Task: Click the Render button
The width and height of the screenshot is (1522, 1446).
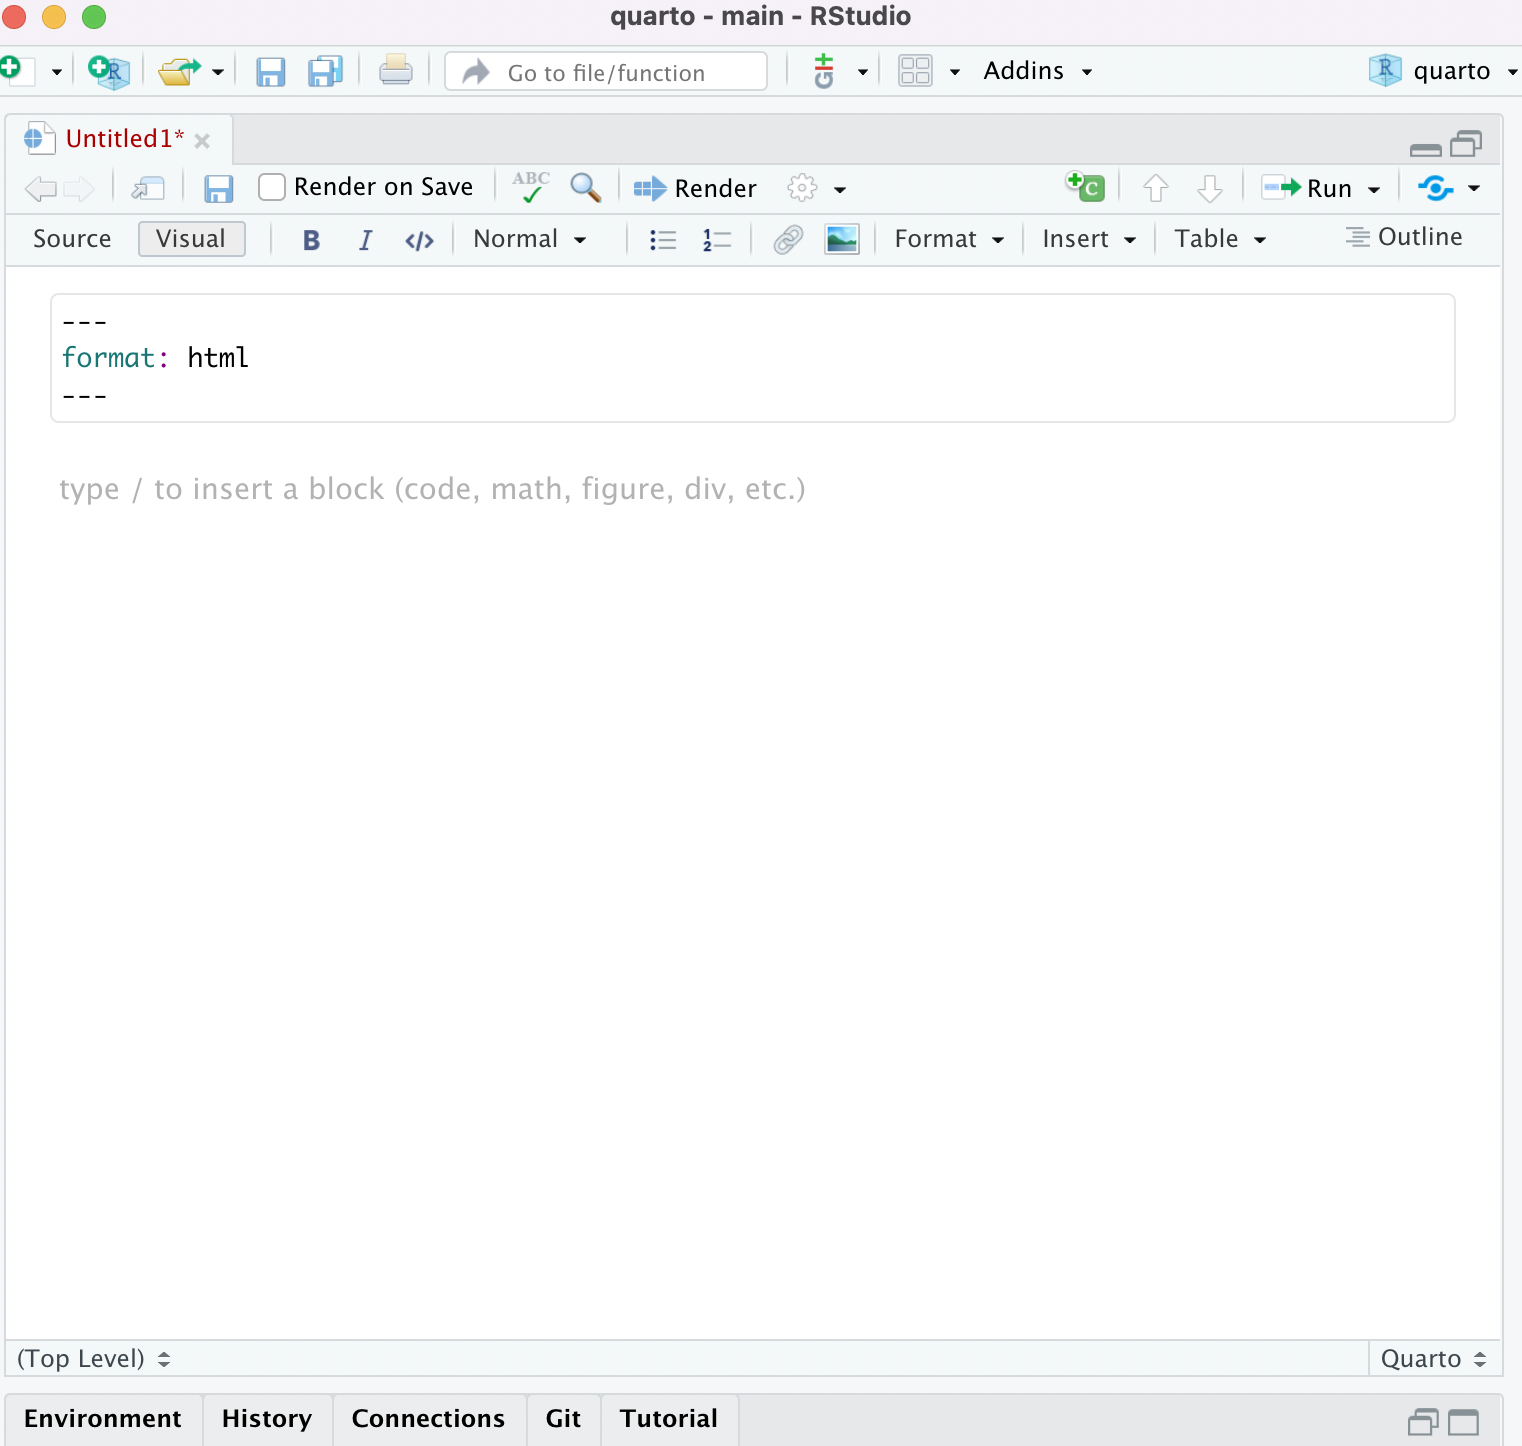Action: click(696, 188)
